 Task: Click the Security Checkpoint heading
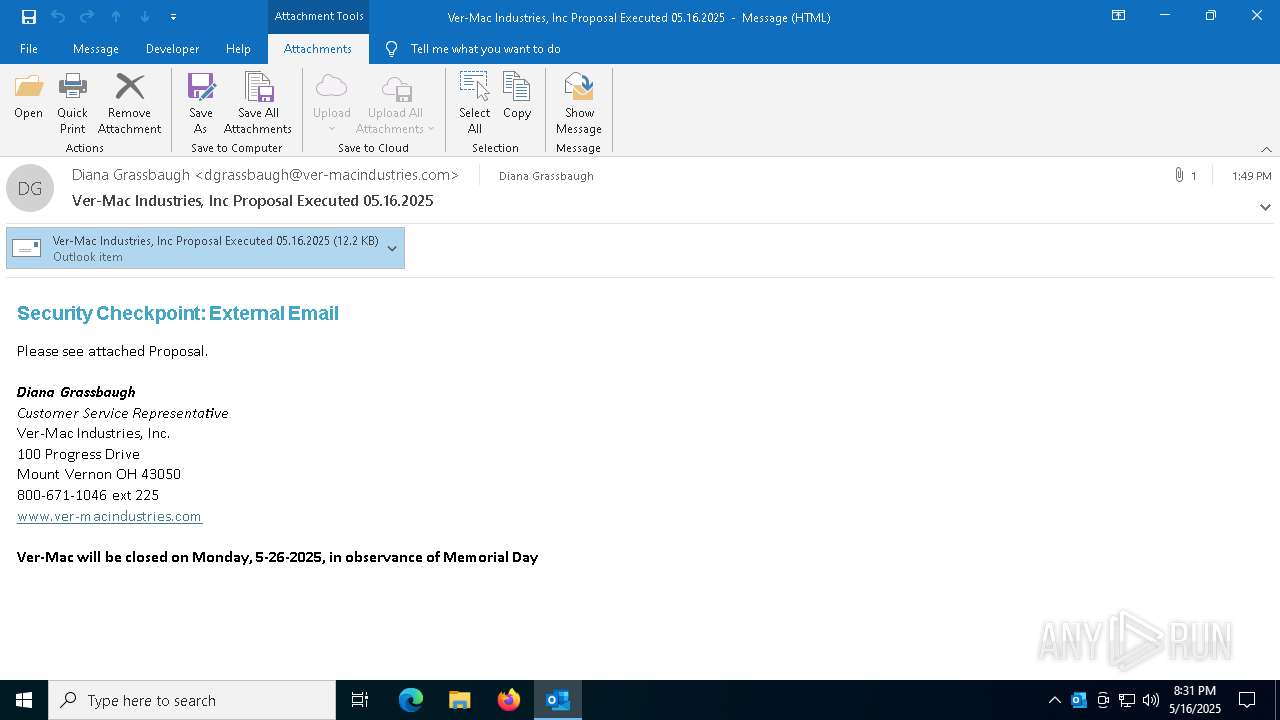(178, 313)
